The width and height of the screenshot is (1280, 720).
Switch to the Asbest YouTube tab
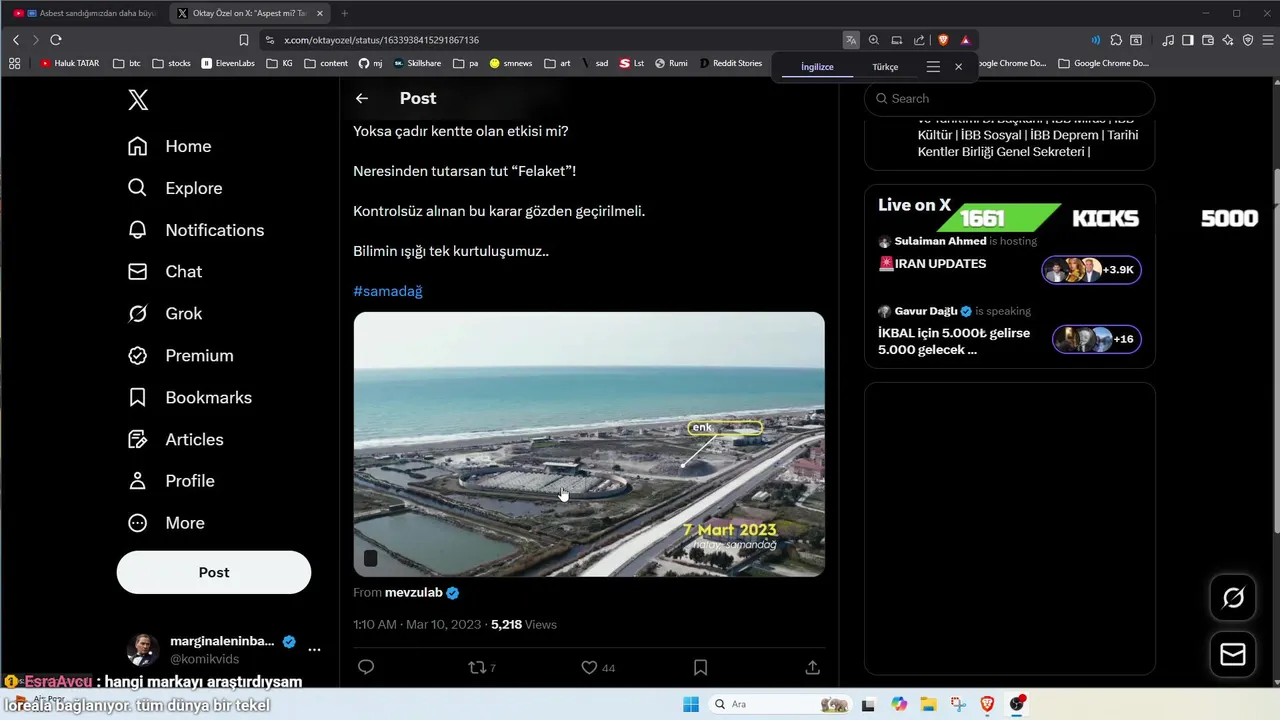[85, 13]
